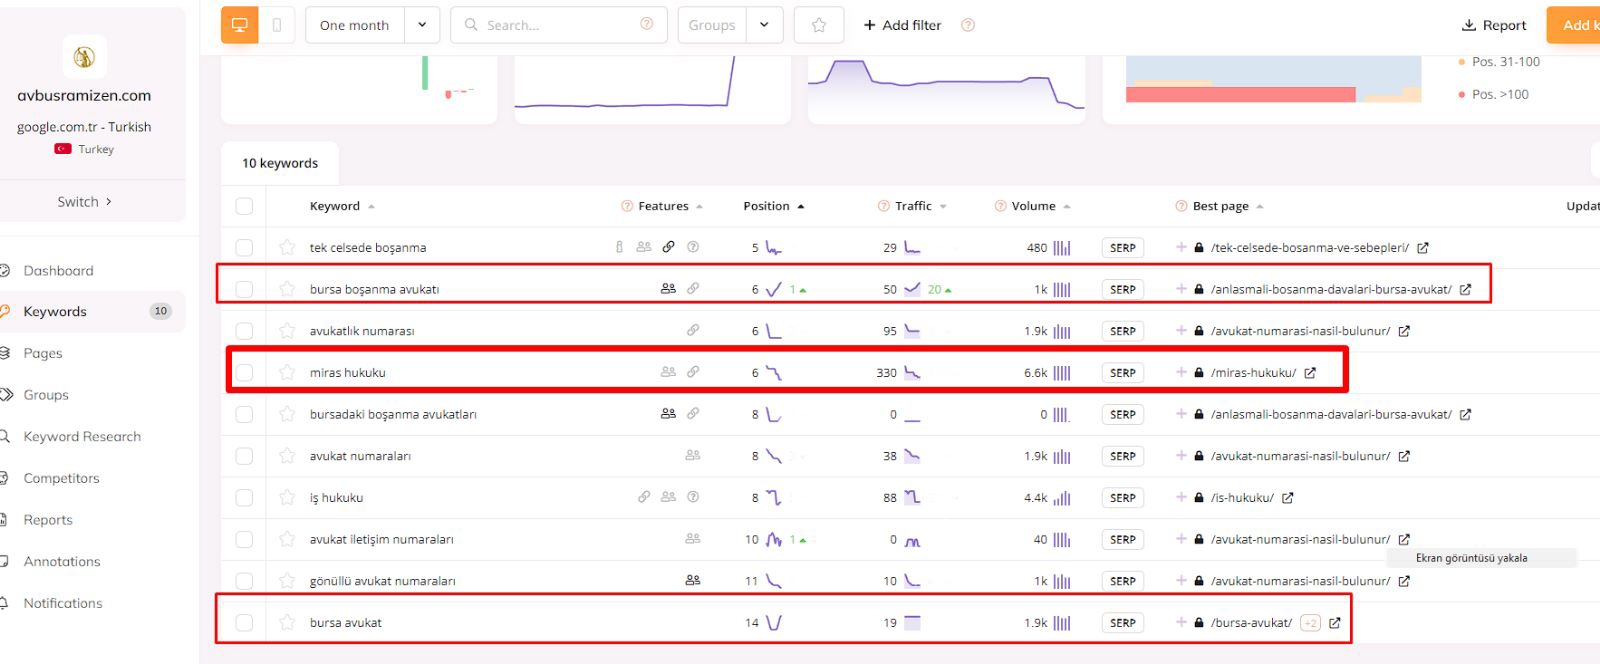Open external link for /miras-hukuku/ page
Viewport: 1600px width, 664px height.
point(1310,373)
